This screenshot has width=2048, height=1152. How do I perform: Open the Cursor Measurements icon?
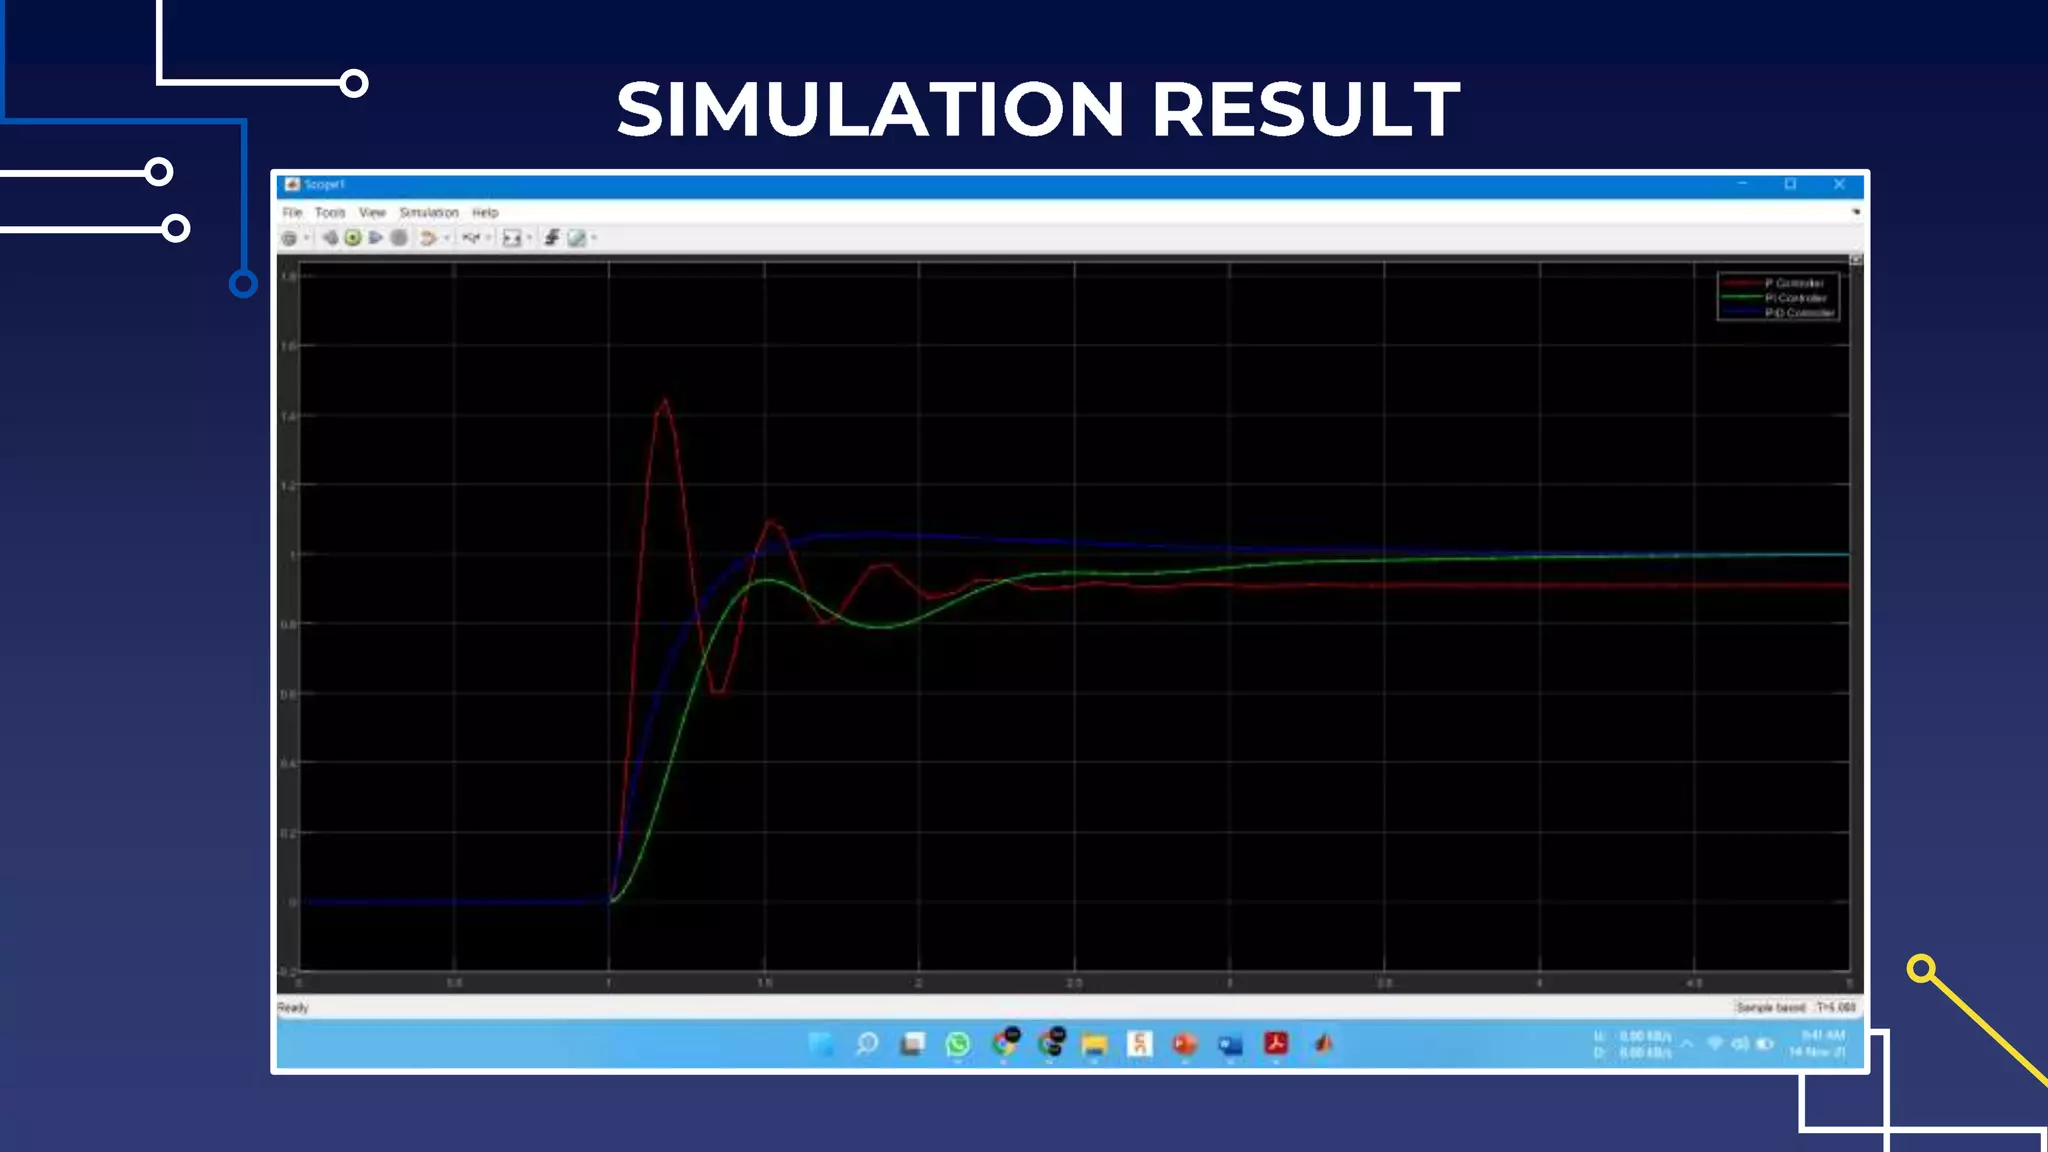click(x=577, y=238)
